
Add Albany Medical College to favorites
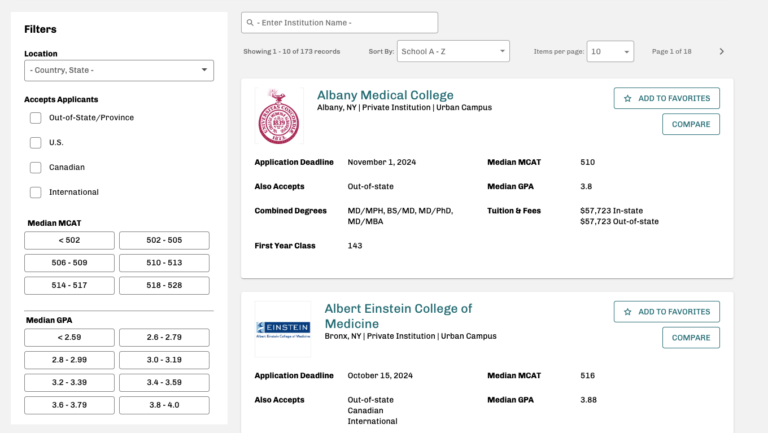(667, 98)
